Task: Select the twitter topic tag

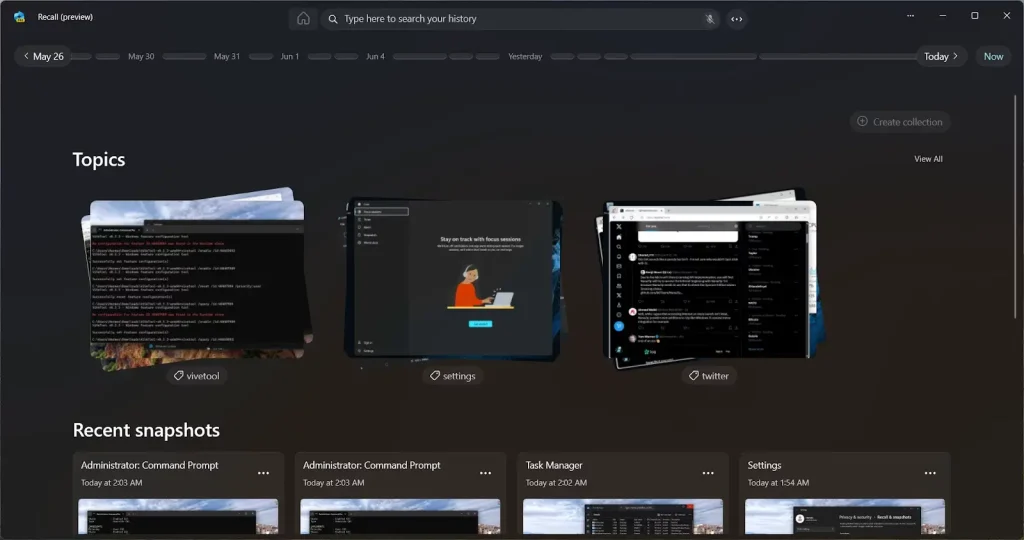Action: tap(708, 376)
